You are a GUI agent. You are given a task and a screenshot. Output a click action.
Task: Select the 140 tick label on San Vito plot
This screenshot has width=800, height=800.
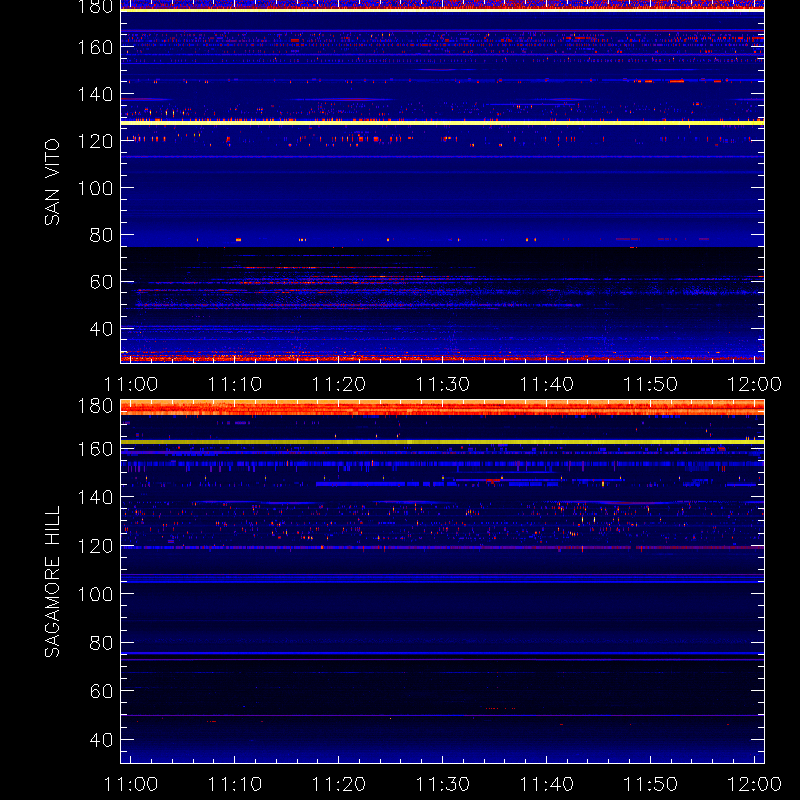click(95, 94)
